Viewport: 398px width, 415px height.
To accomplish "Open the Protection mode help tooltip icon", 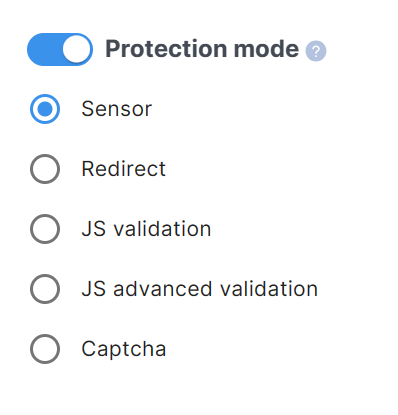I will point(316,51).
